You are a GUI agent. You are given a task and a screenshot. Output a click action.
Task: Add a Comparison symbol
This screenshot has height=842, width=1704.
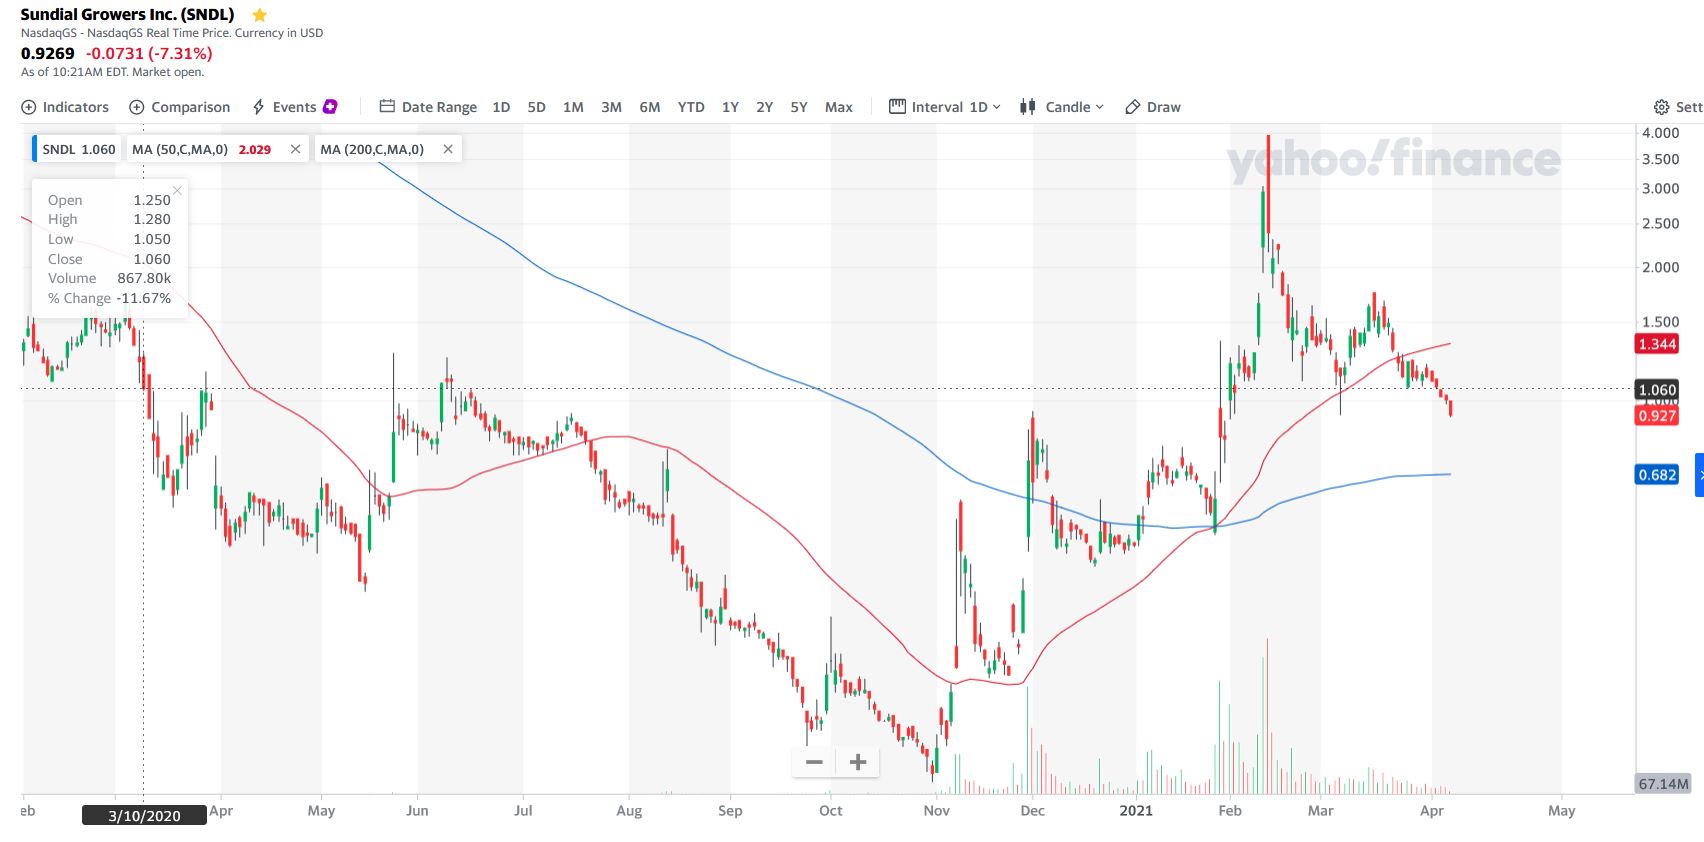(180, 107)
